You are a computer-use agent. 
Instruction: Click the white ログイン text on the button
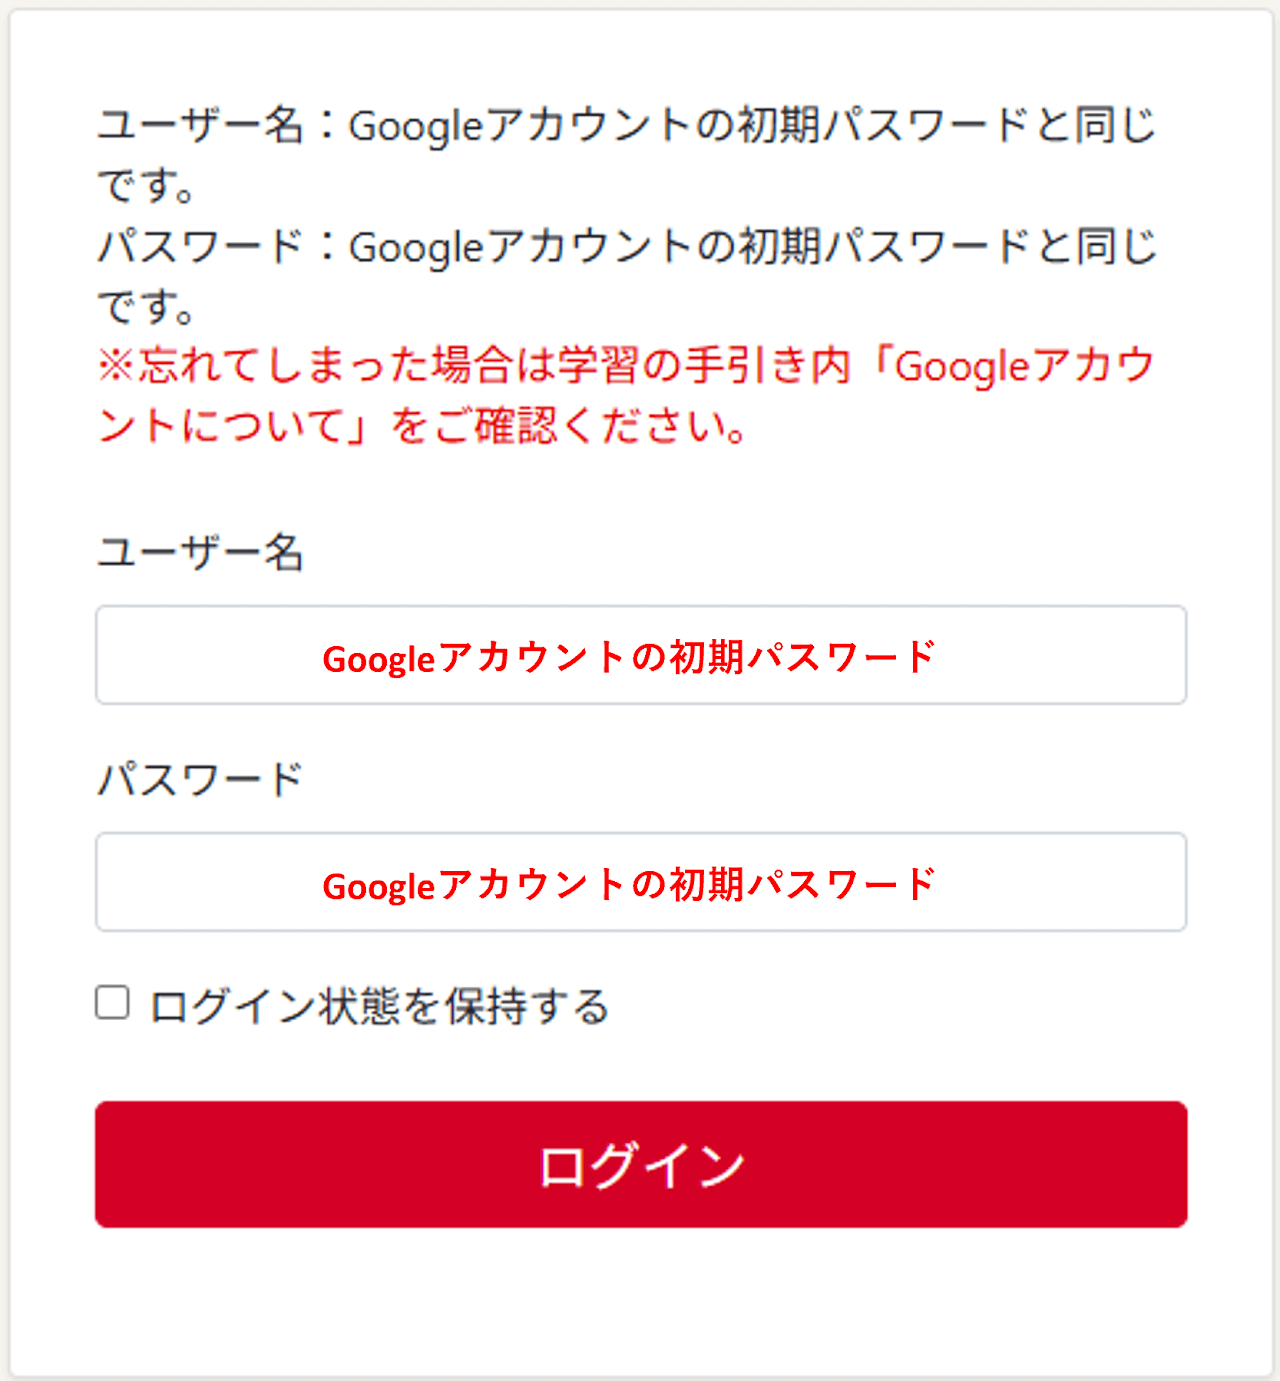pos(641,1166)
